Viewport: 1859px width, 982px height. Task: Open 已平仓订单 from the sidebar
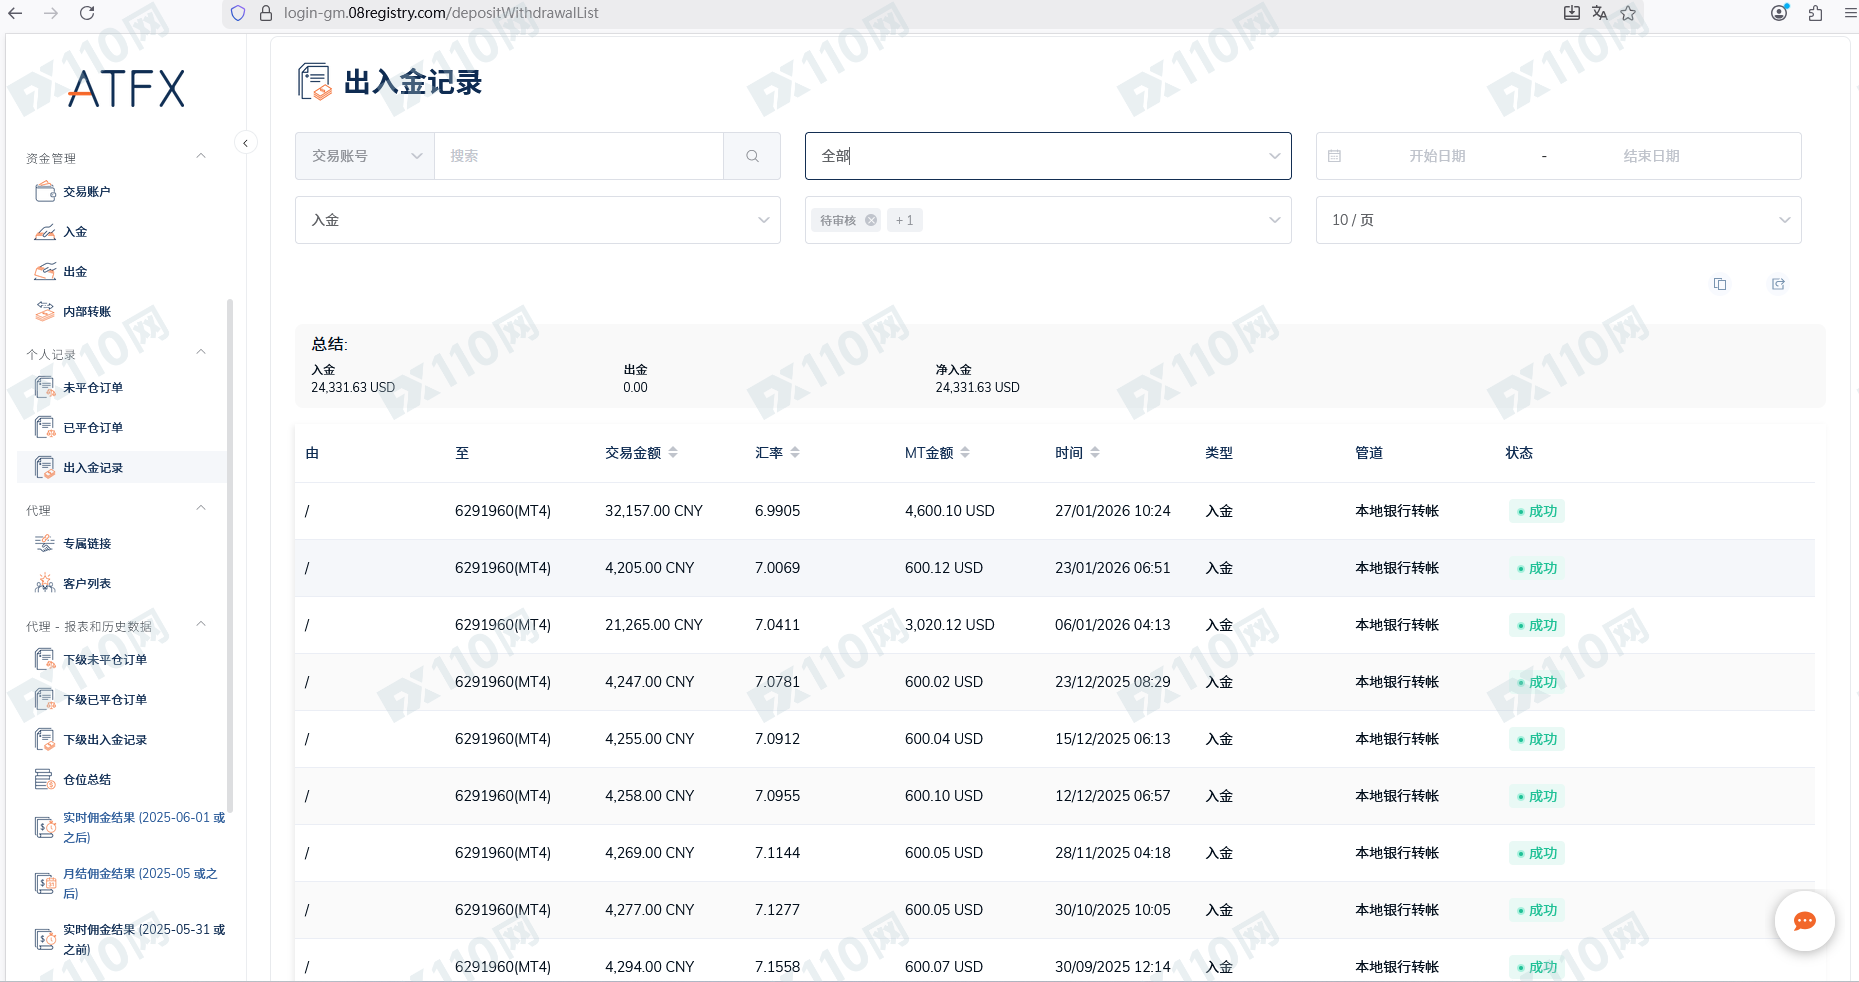93,428
